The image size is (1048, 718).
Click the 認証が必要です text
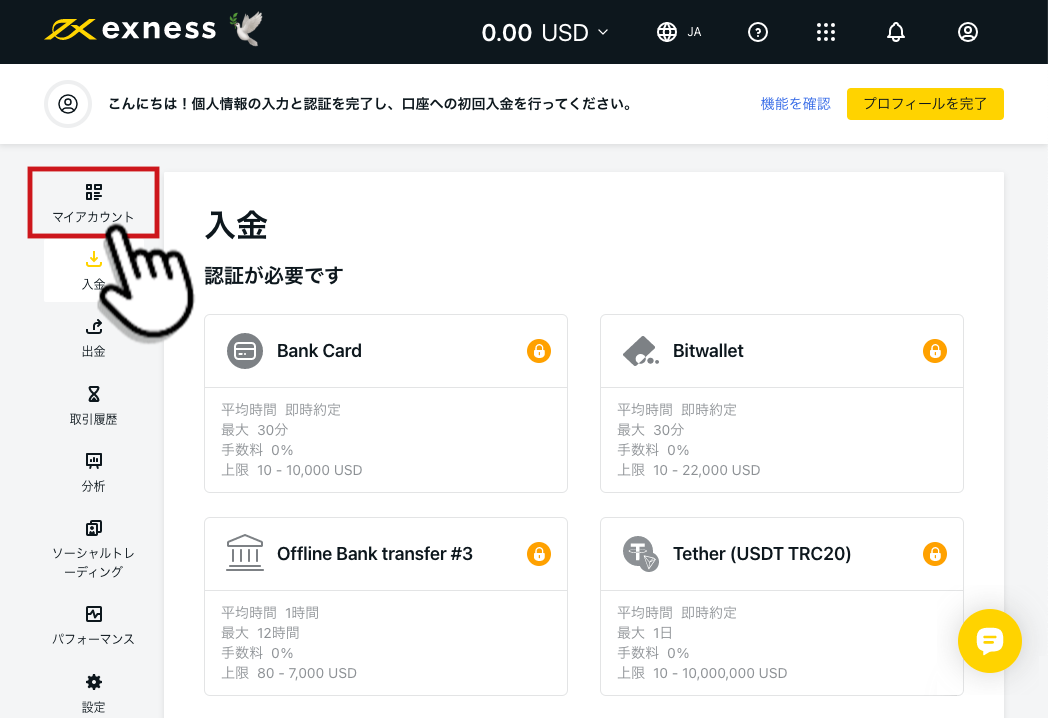click(274, 275)
